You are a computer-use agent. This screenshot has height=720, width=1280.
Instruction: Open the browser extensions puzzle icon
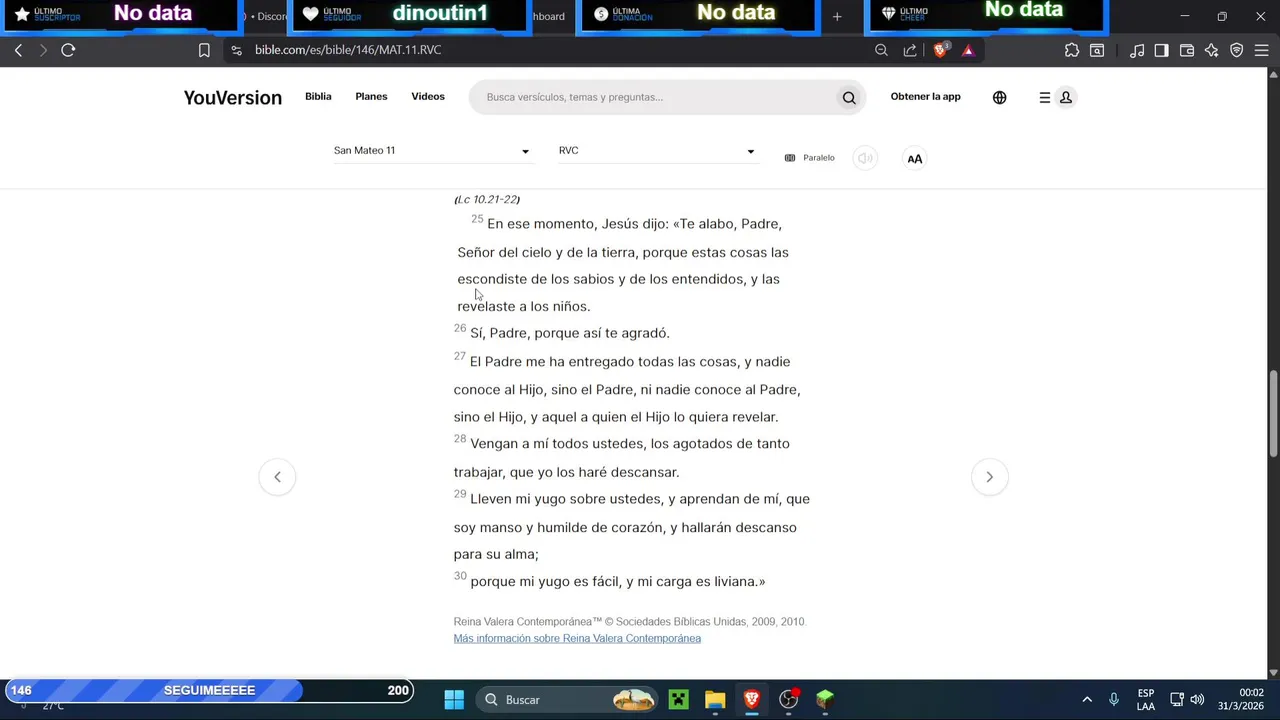pyautogui.click(x=1072, y=50)
